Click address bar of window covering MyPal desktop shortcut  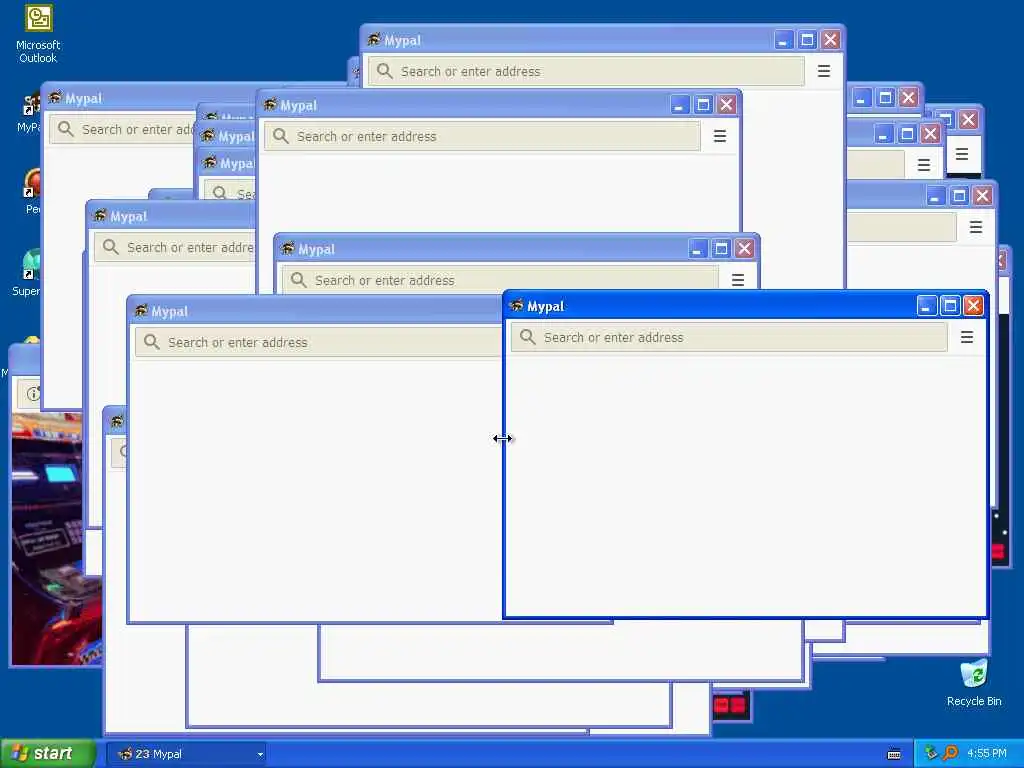[x=122, y=129]
